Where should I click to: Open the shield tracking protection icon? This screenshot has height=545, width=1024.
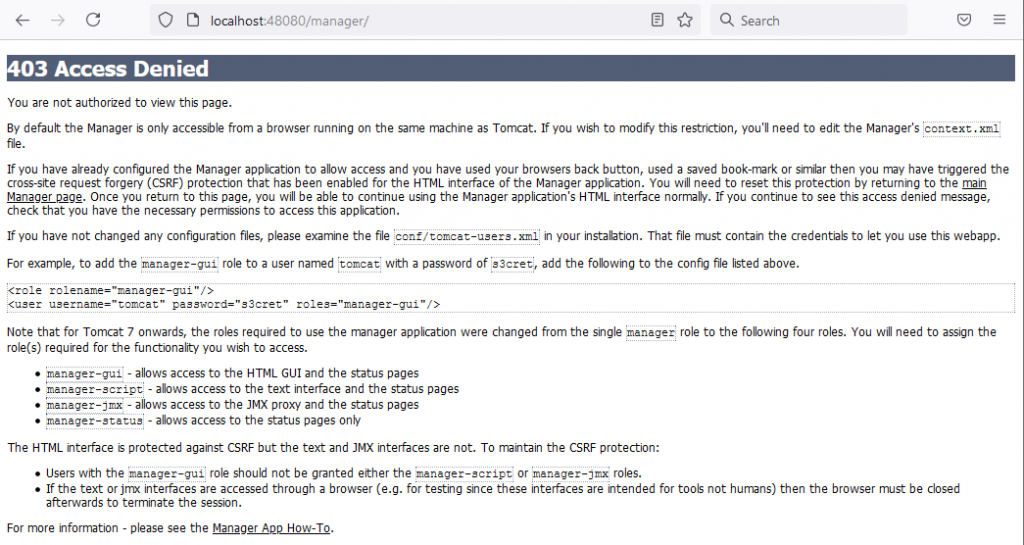[166, 20]
